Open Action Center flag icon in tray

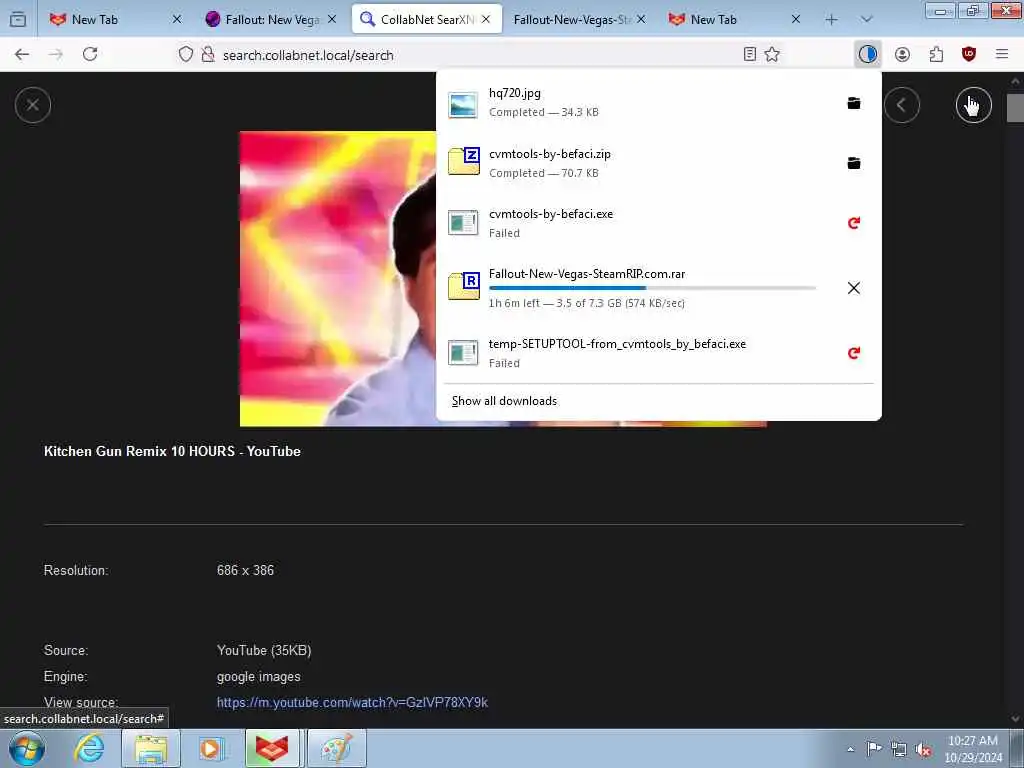coord(874,749)
